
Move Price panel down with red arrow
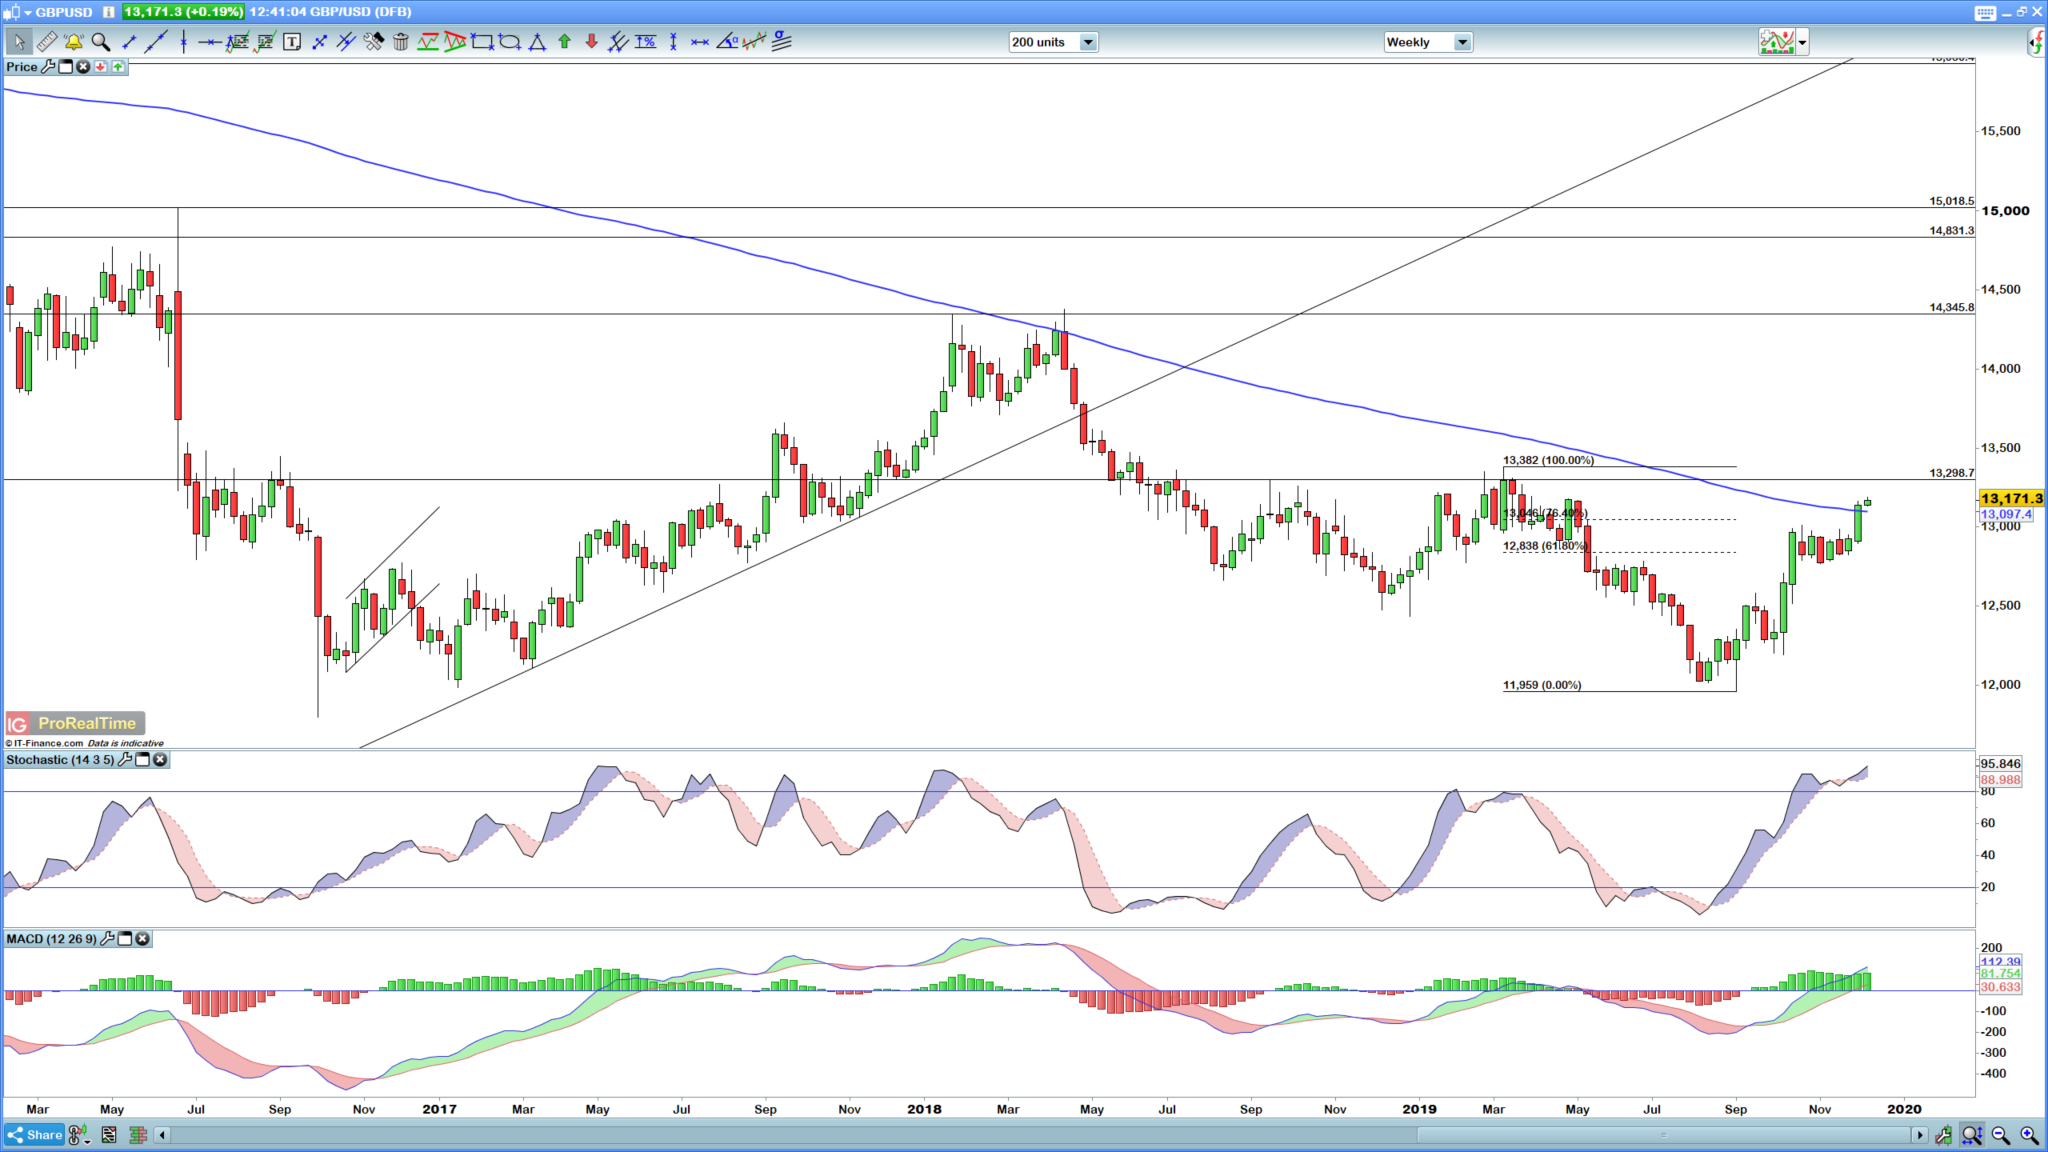[x=100, y=67]
